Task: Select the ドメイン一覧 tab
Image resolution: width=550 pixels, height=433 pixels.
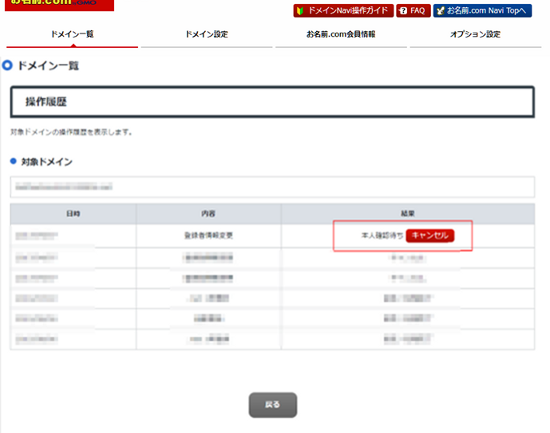Action: click(72, 35)
